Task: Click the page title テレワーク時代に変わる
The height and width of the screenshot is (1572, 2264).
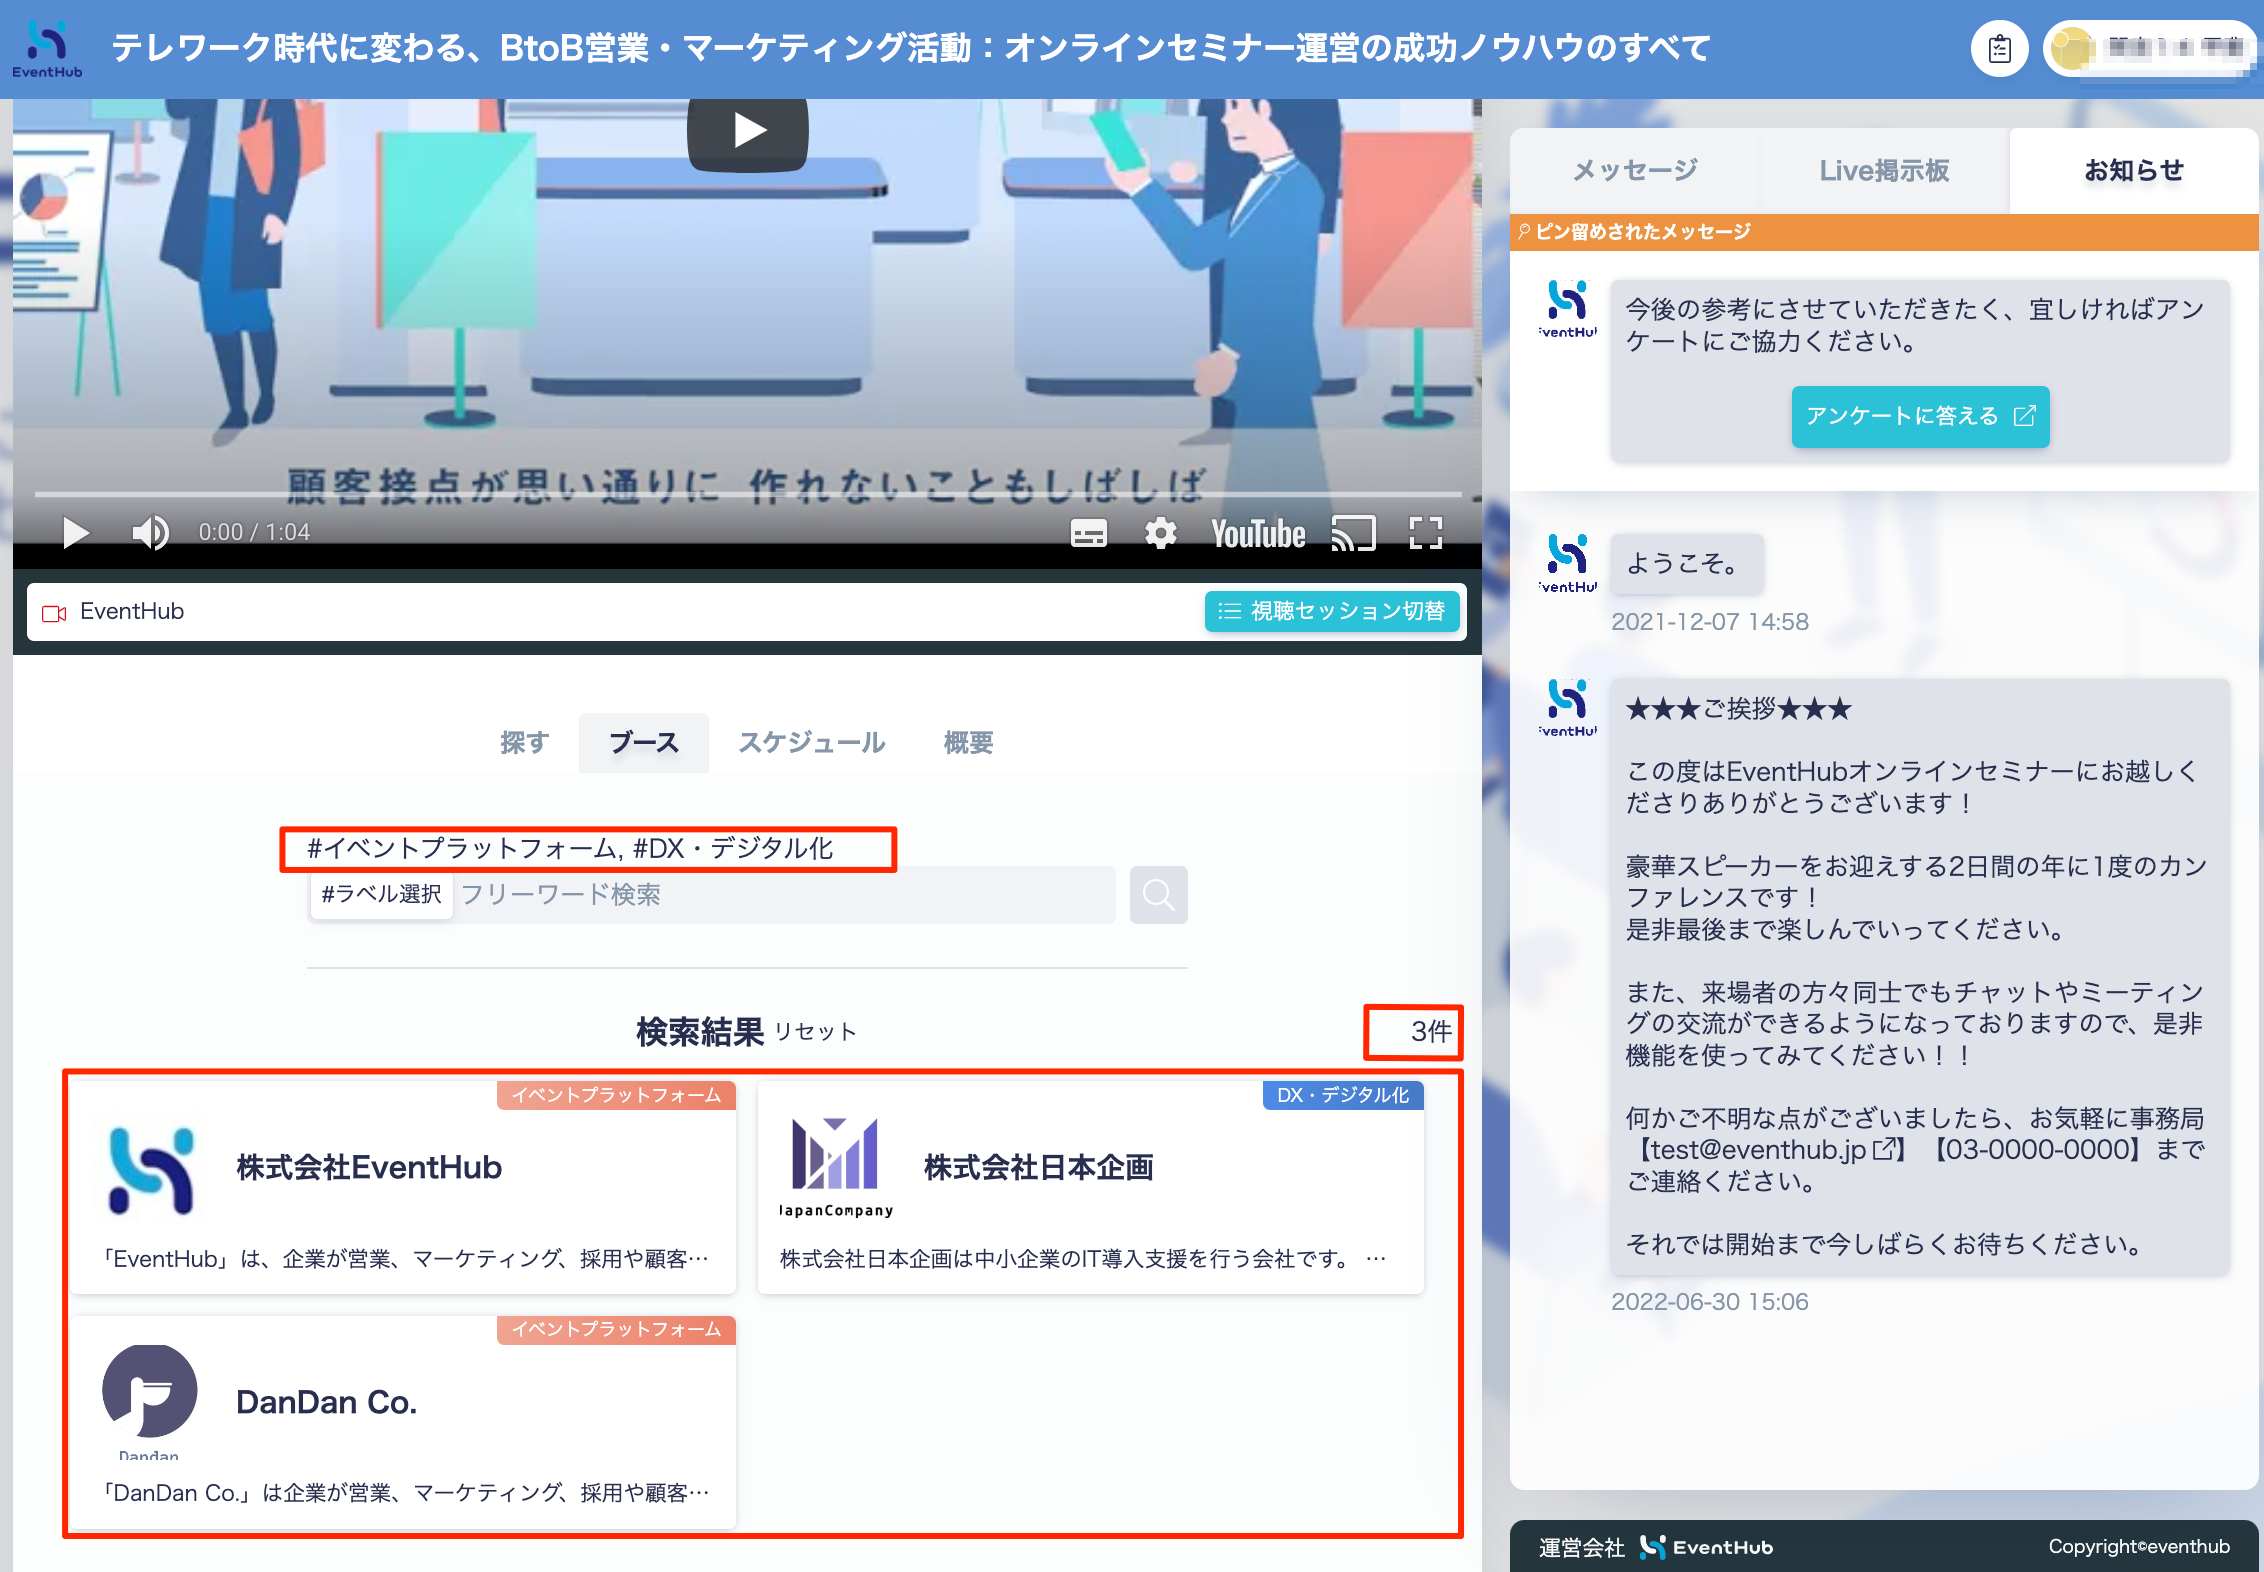Action: [x=911, y=48]
